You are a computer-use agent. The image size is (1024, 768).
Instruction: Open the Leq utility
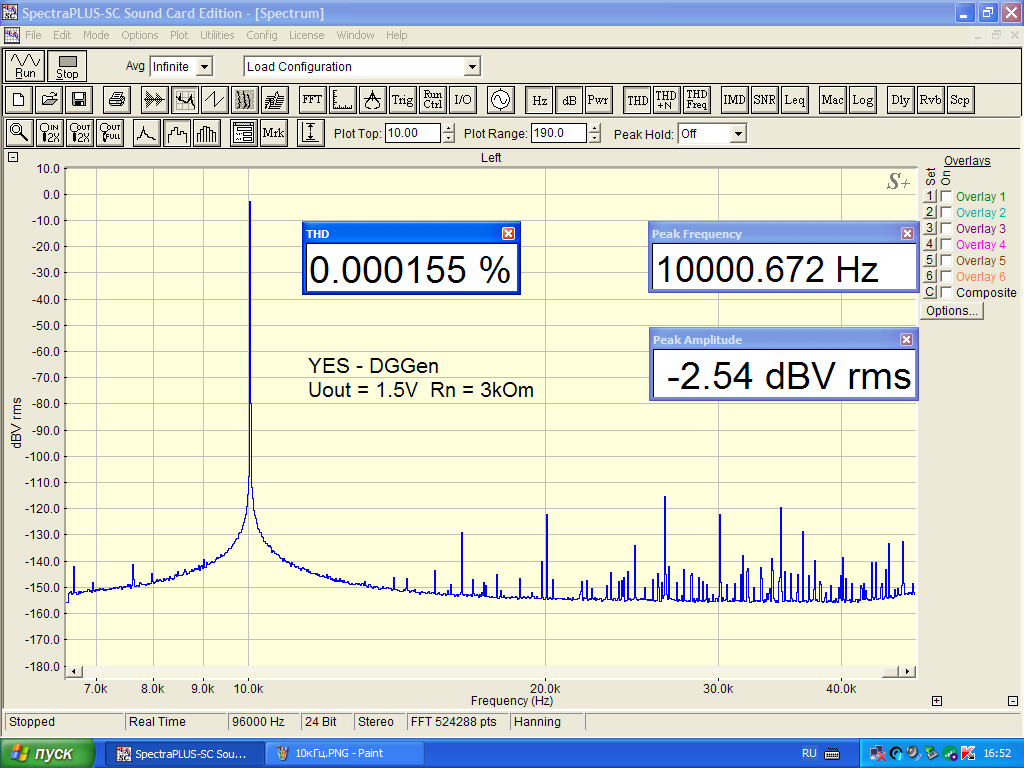pos(795,100)
